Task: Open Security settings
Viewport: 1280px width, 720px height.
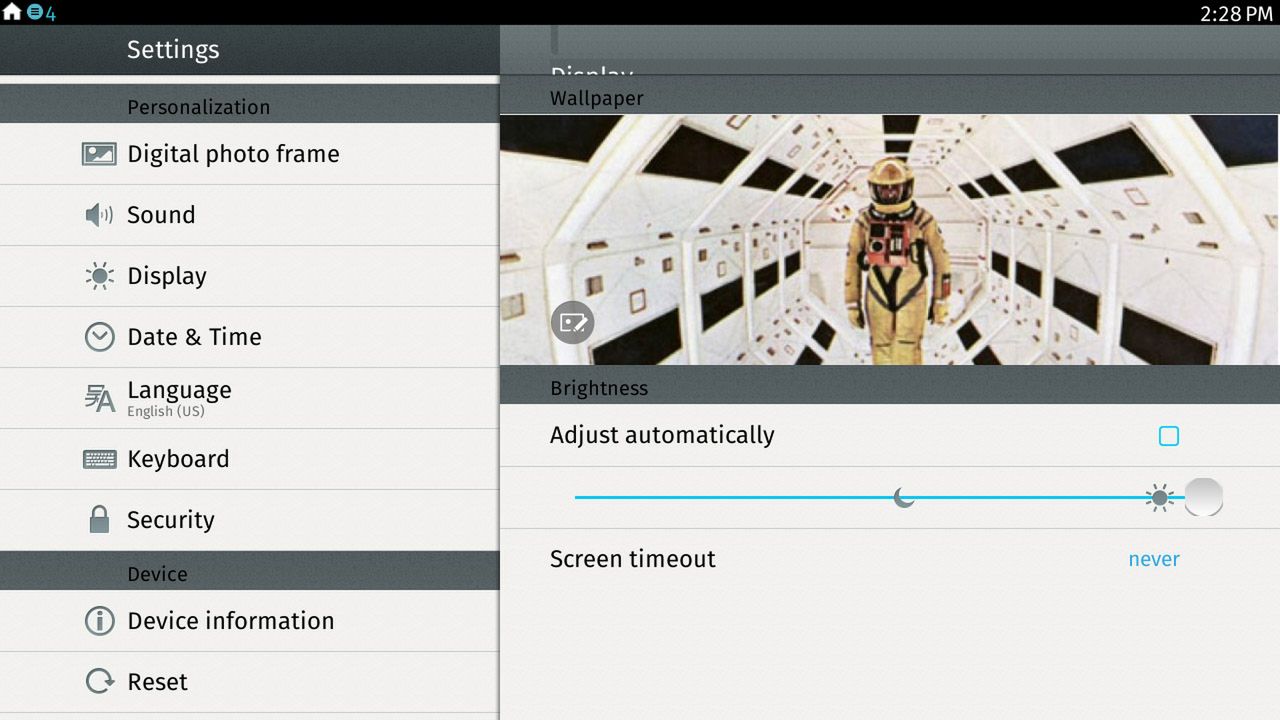Action: point(249,520)
